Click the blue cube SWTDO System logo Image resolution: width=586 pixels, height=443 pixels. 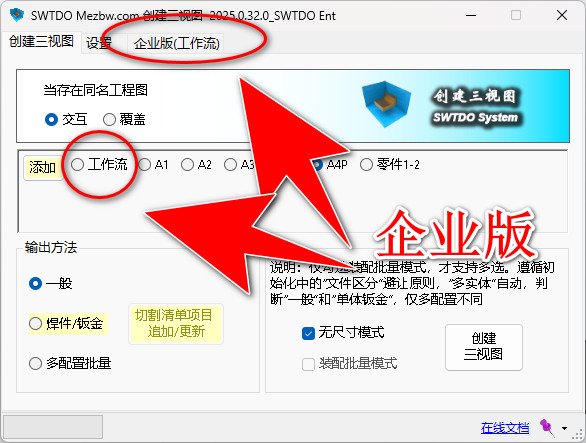[x=386, y=103]
